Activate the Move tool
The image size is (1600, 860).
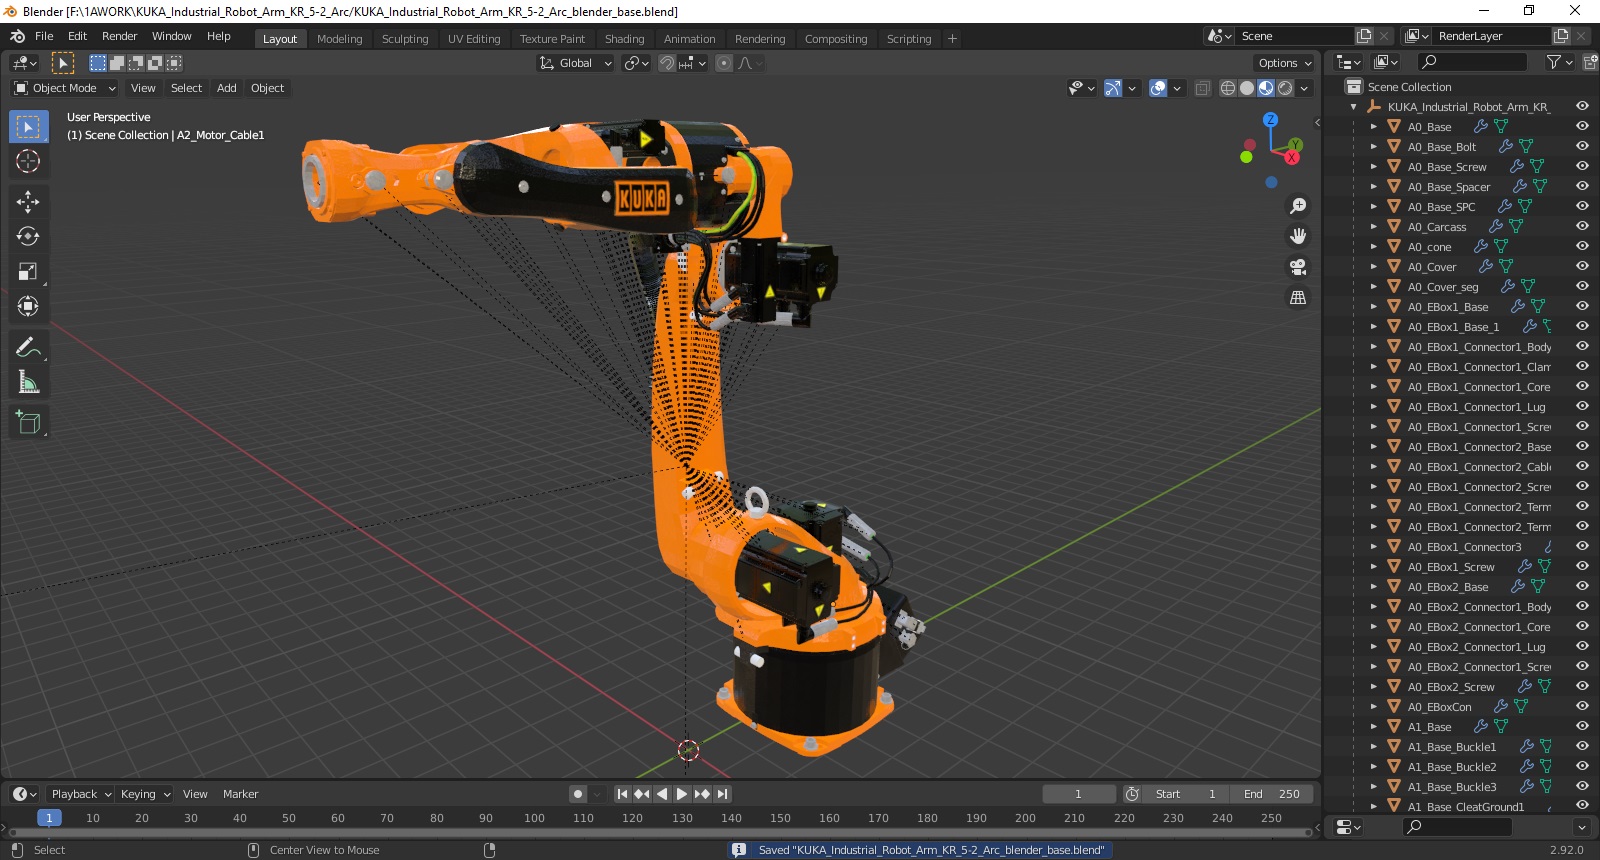28,201
